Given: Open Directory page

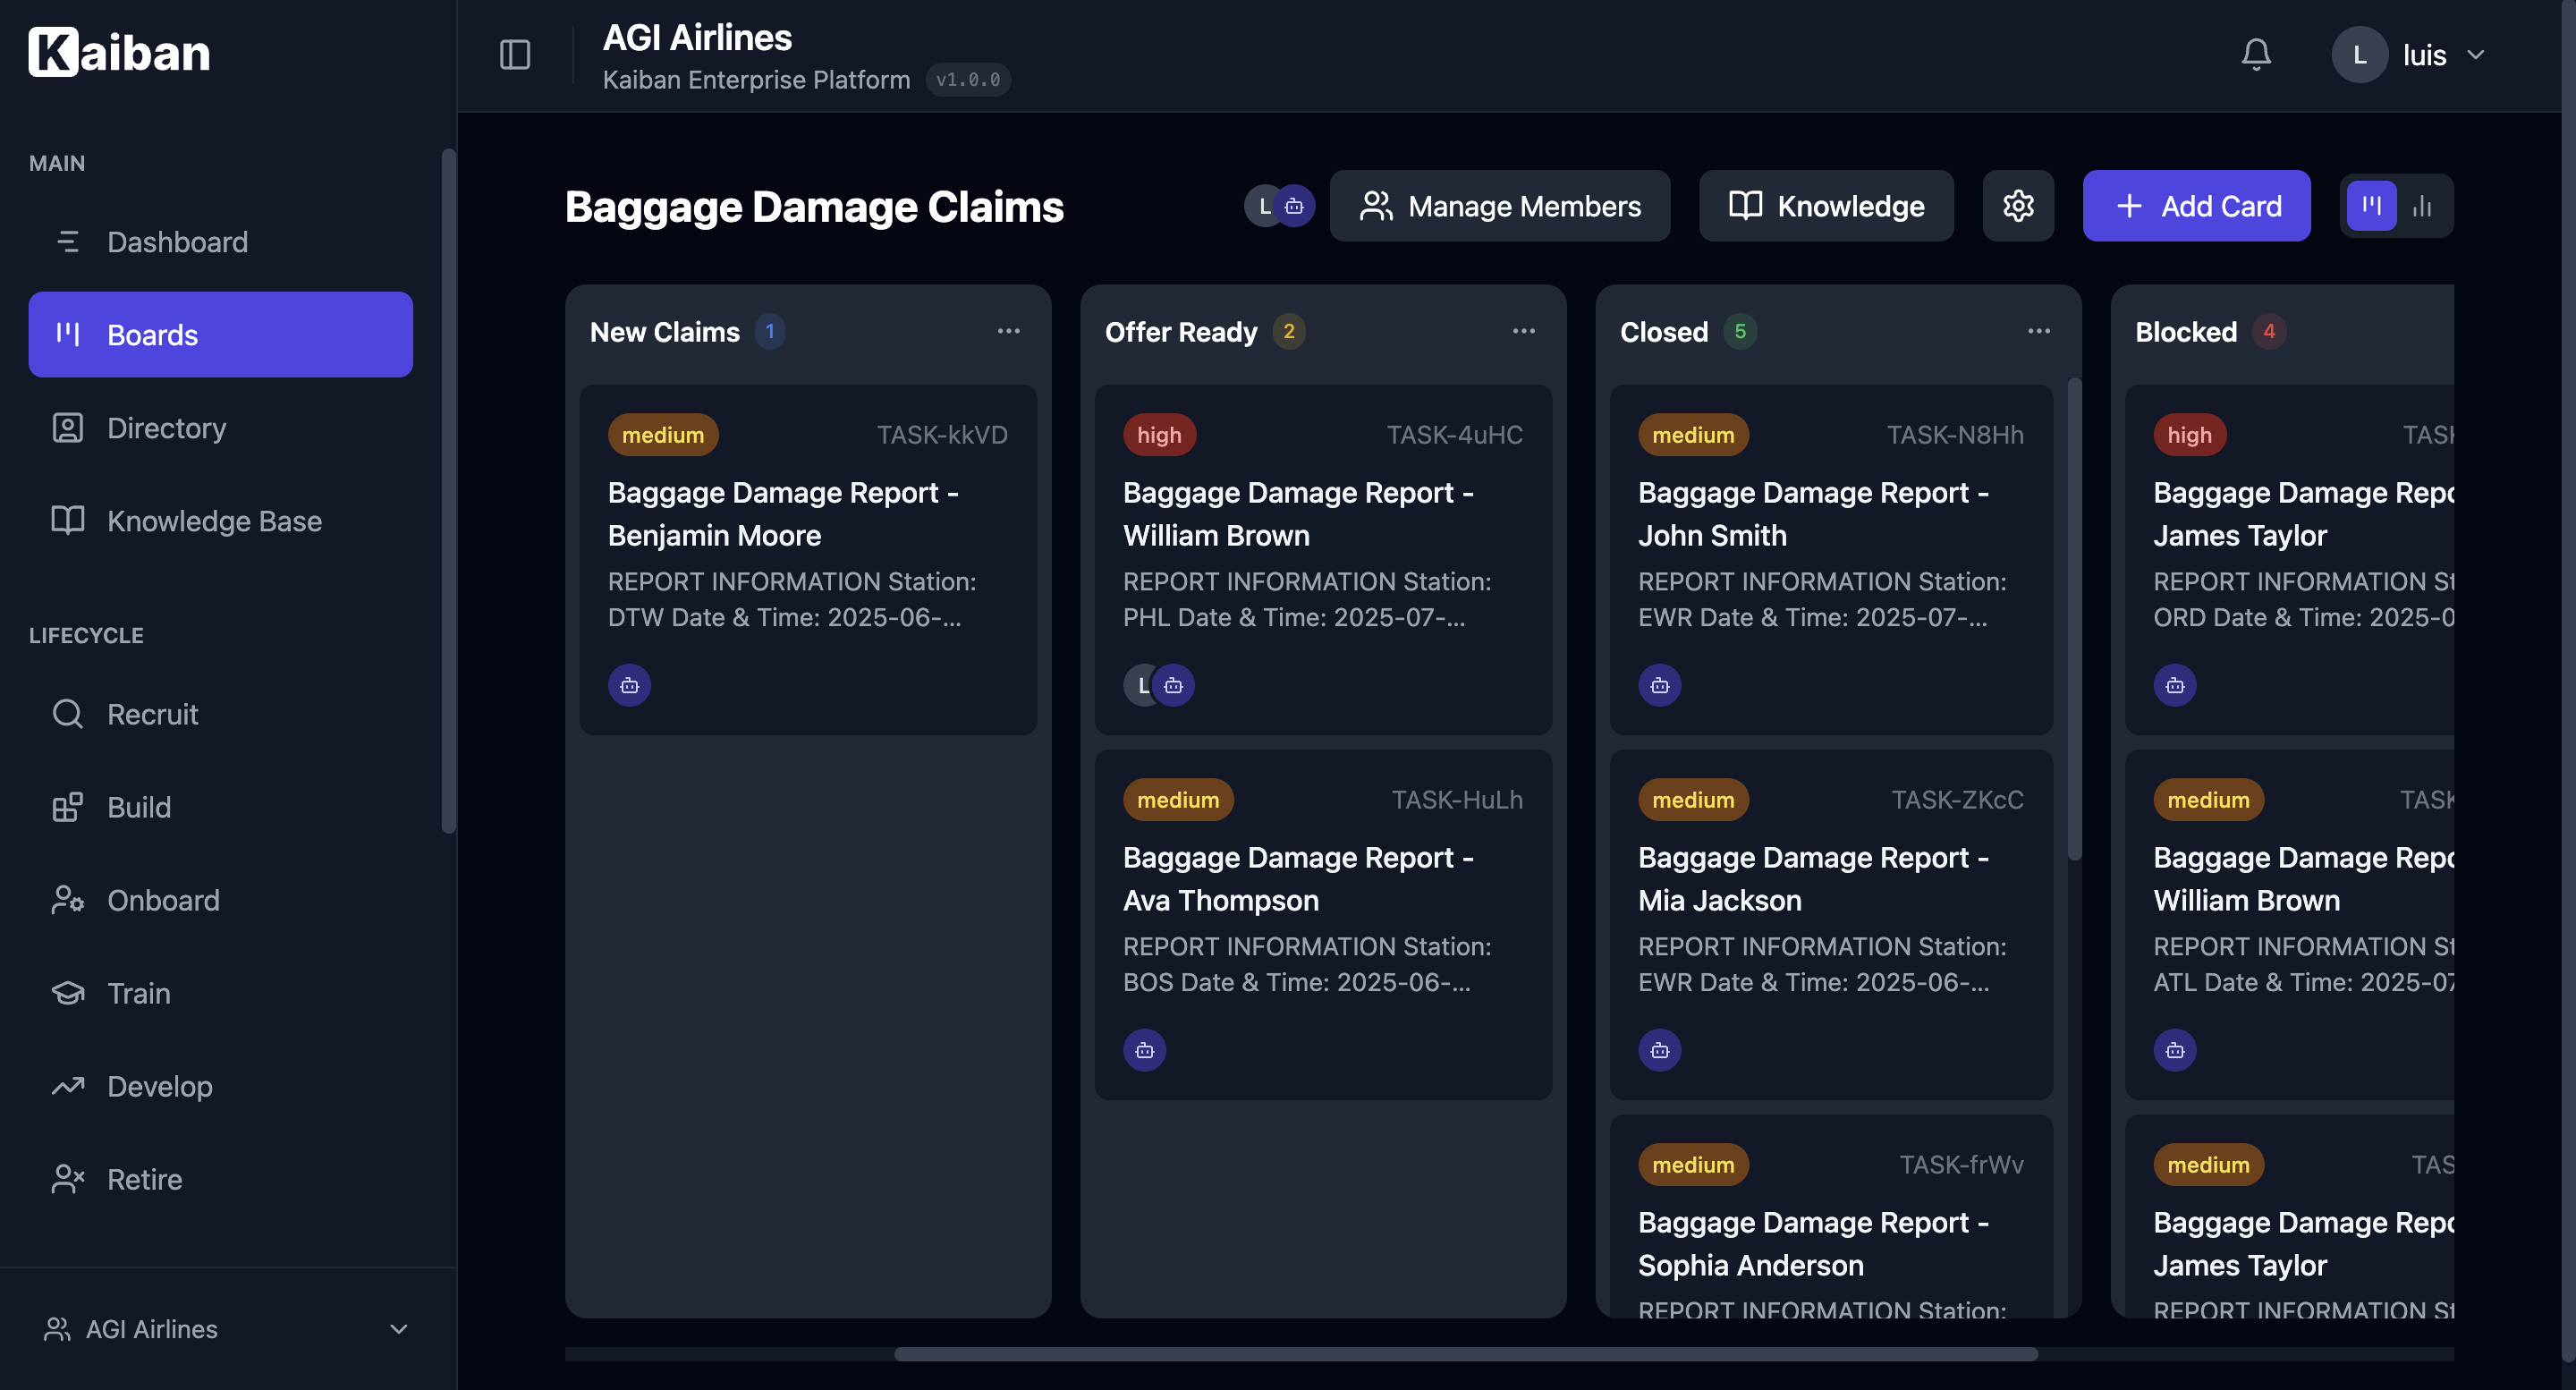Looking at the screenshot, I should click(x=220, y=428).
